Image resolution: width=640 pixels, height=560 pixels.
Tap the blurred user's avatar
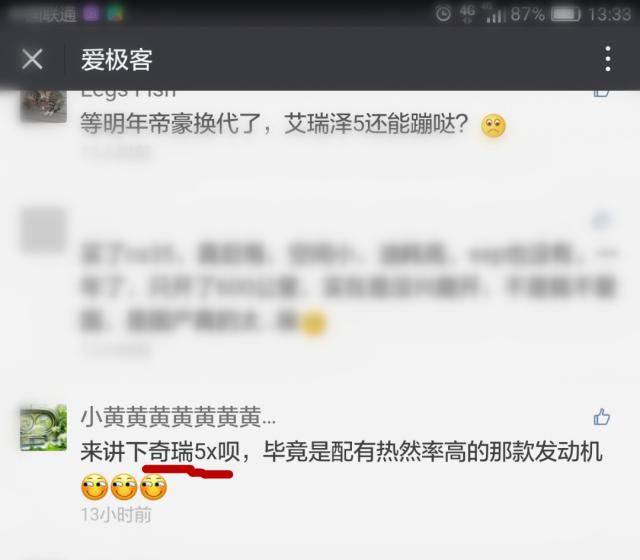click(43, 230)
